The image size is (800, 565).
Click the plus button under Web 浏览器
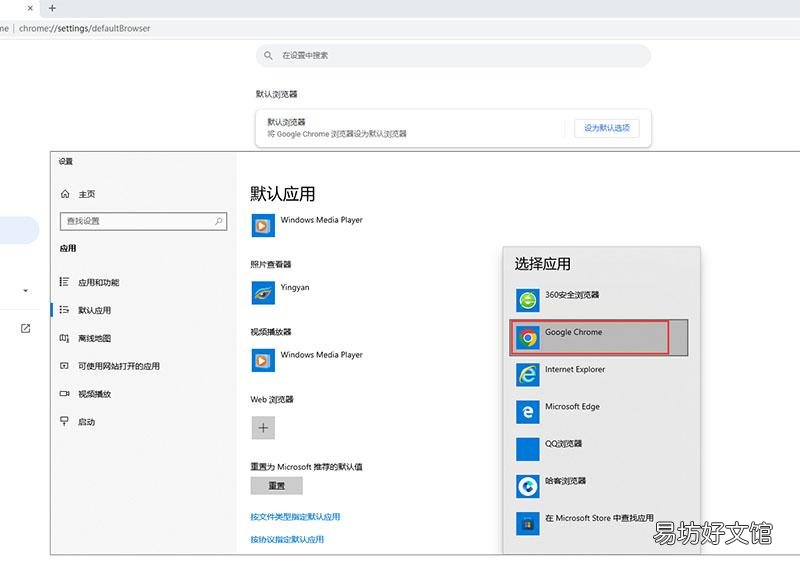[263, 428]
